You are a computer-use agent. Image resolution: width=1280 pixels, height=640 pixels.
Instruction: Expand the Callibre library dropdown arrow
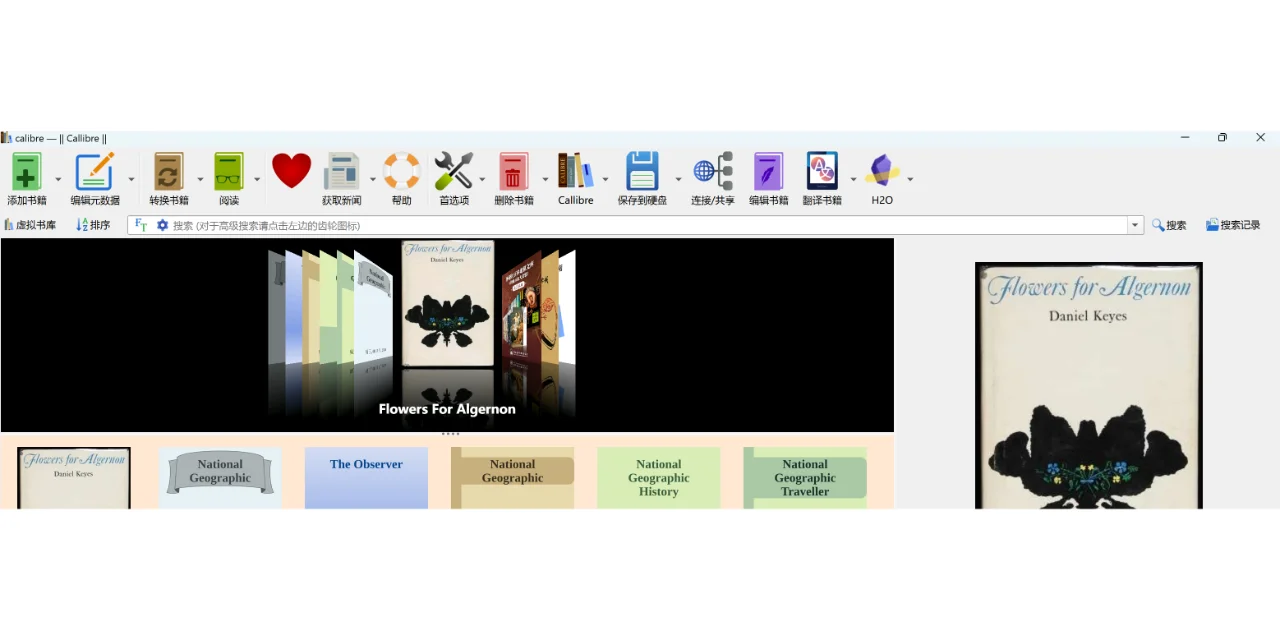pos(605,180)
